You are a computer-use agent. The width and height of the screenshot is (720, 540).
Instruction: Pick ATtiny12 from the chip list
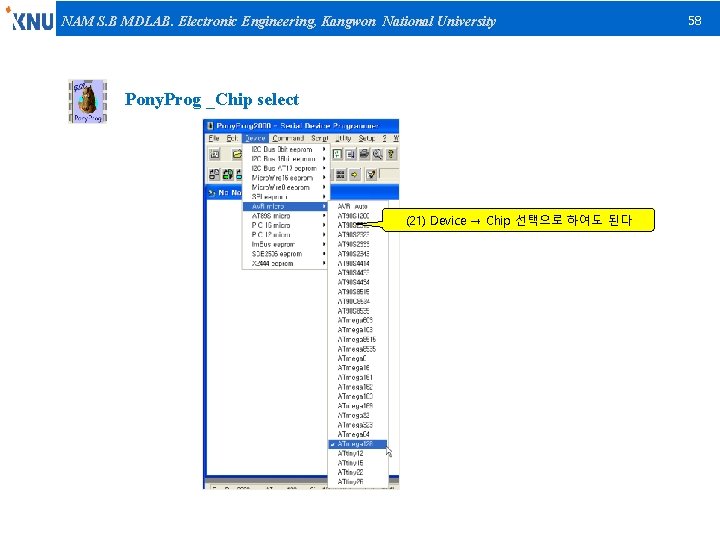[x=358, y=454]
